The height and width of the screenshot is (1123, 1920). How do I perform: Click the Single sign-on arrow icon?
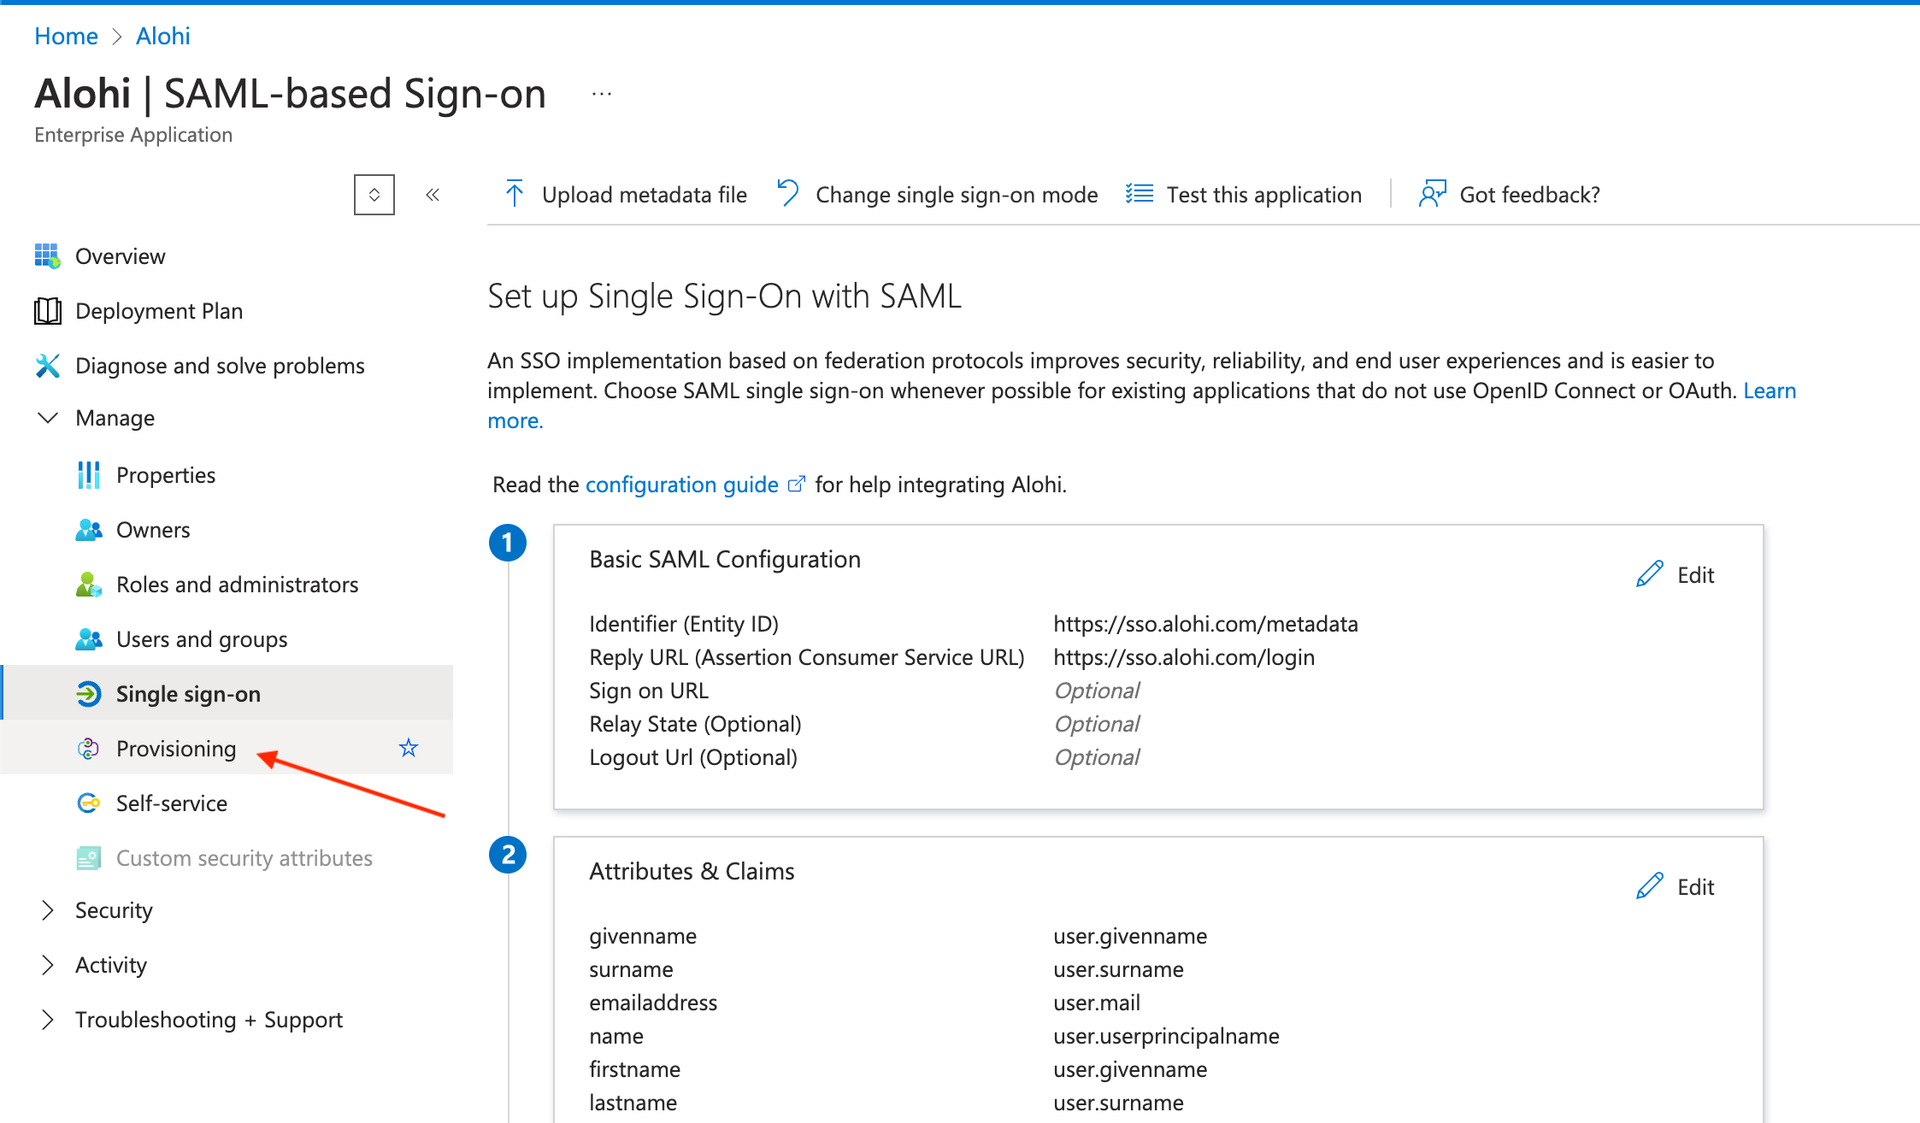(x=88, y=694)
